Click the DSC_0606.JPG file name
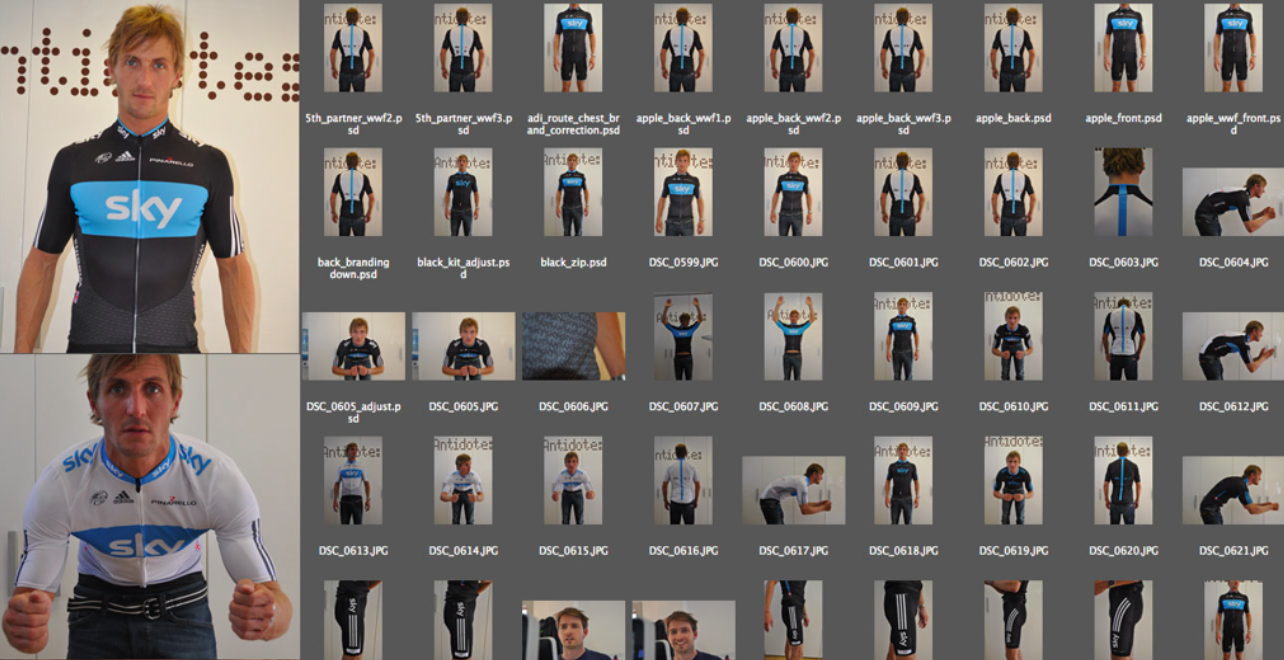1284x660 pixels. (x=573, y=406)
